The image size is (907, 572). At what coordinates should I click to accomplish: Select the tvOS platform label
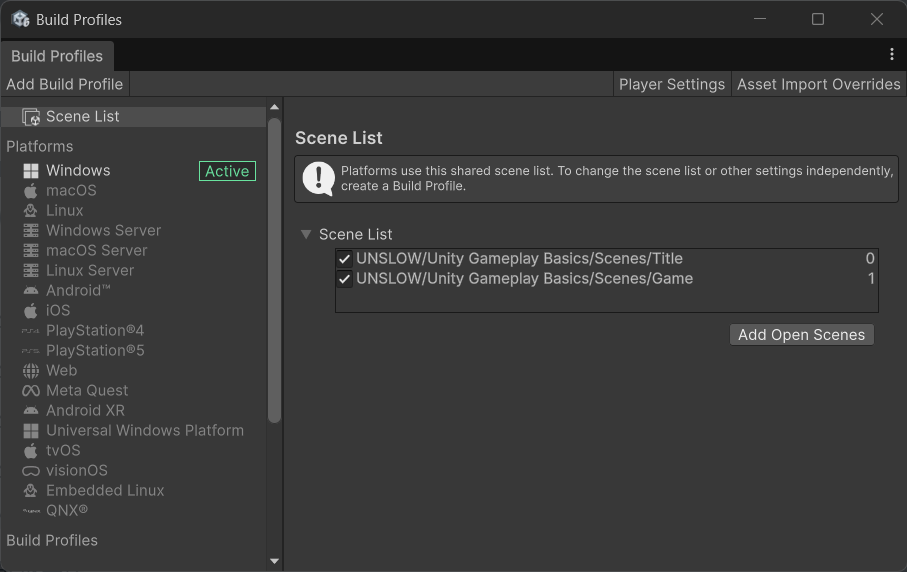(x=63, y=451)
